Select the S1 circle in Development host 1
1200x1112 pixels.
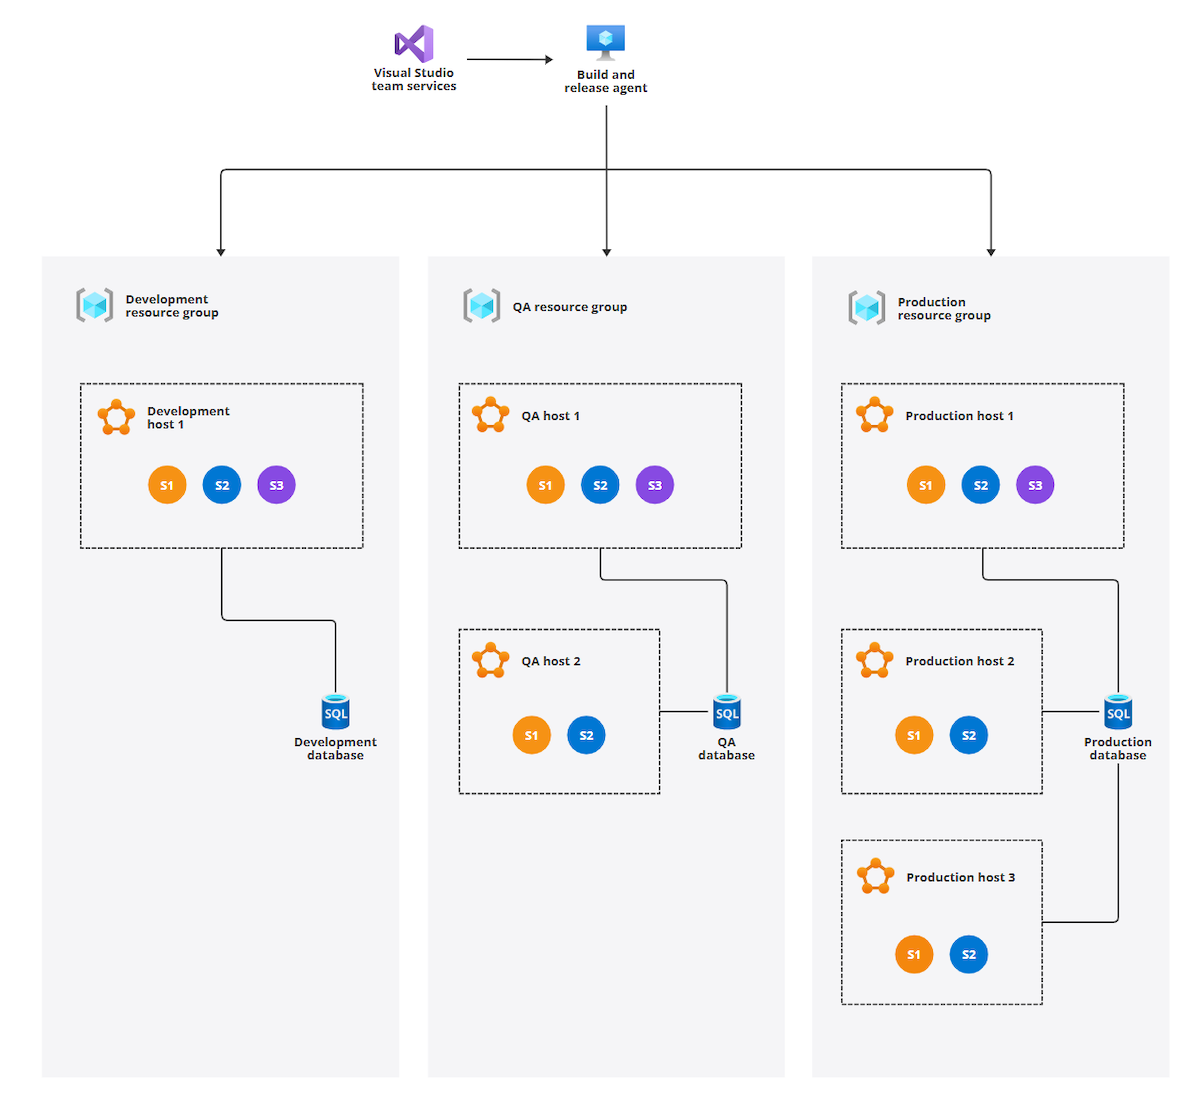click(x=167, y=485)
